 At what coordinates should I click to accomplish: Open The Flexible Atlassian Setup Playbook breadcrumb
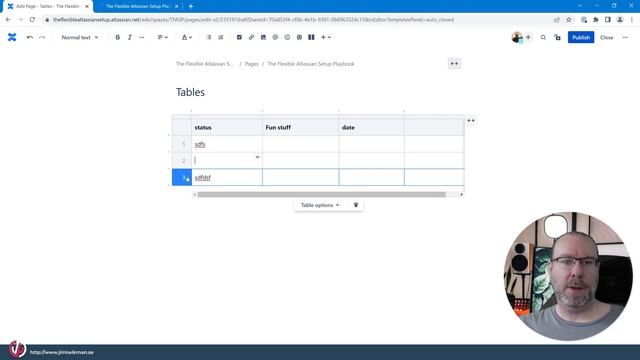[x=311, y=64]
